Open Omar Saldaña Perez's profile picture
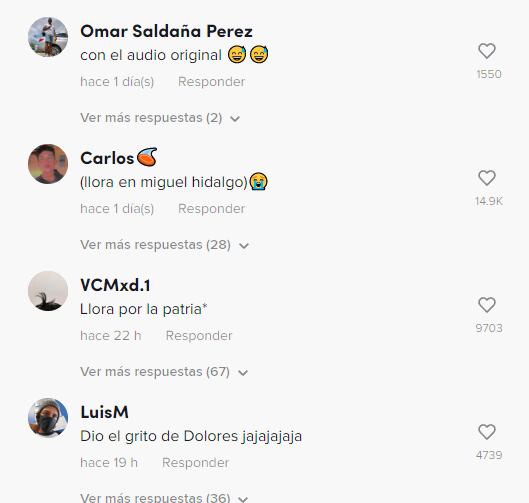Image resolution: width=529 pixels, height=503 pixels. (48, 37)
